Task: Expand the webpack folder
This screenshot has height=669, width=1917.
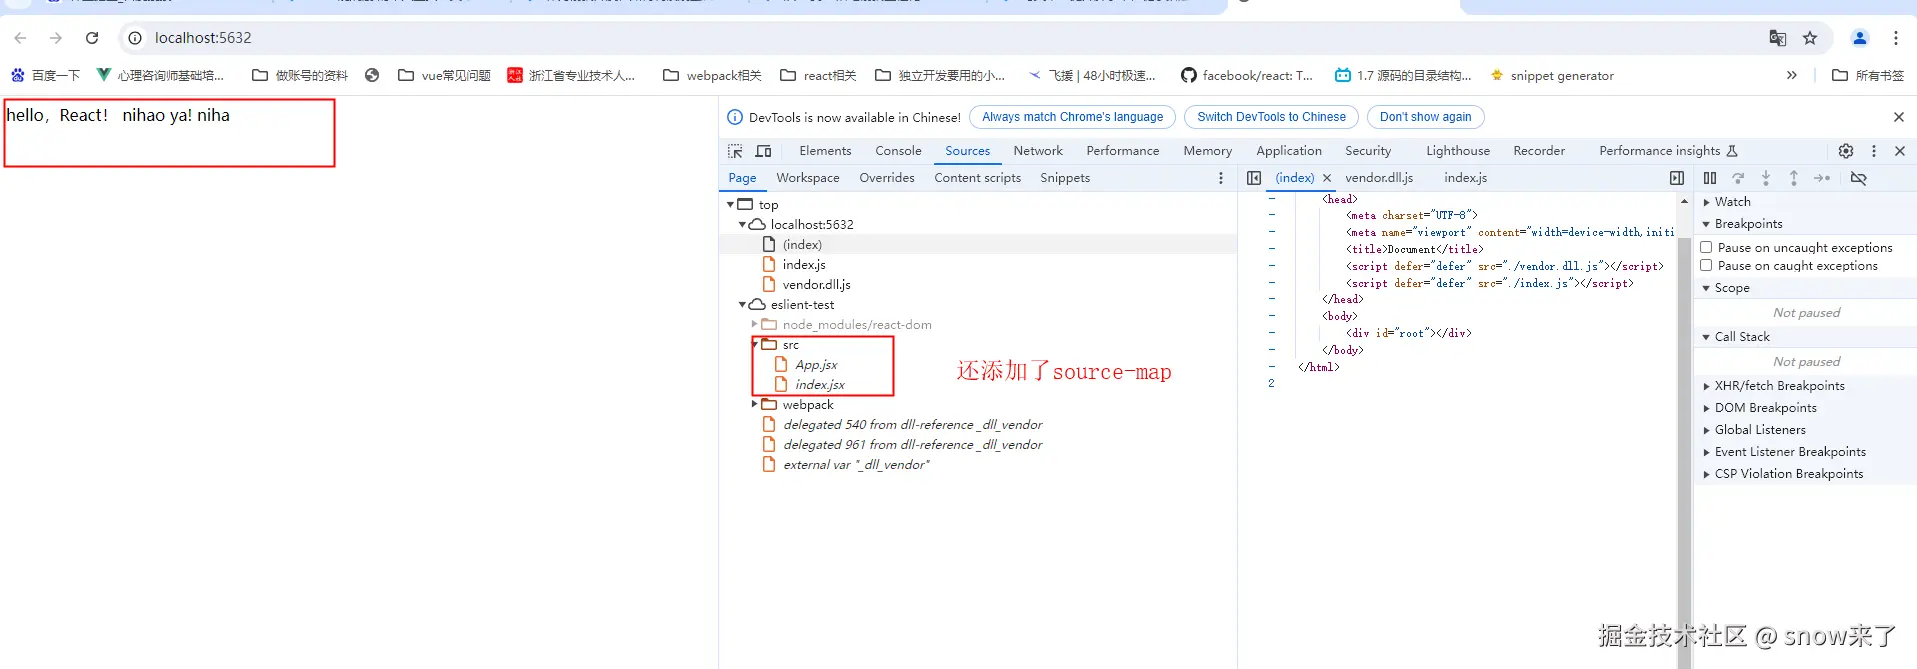Action: click(x=755, y=404)
